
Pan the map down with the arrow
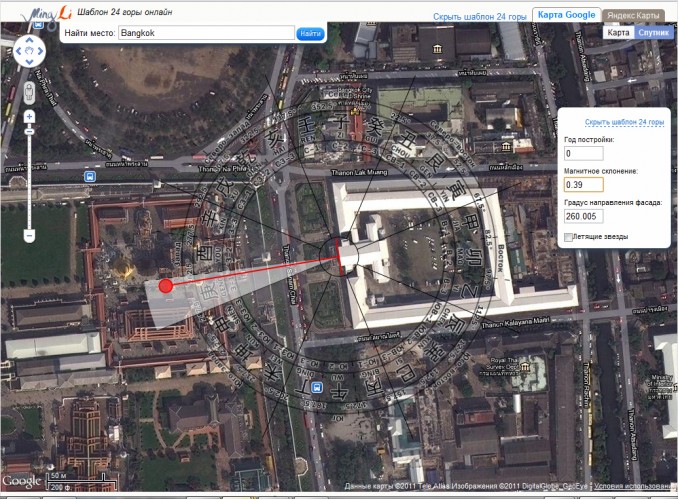pos(29,62)
